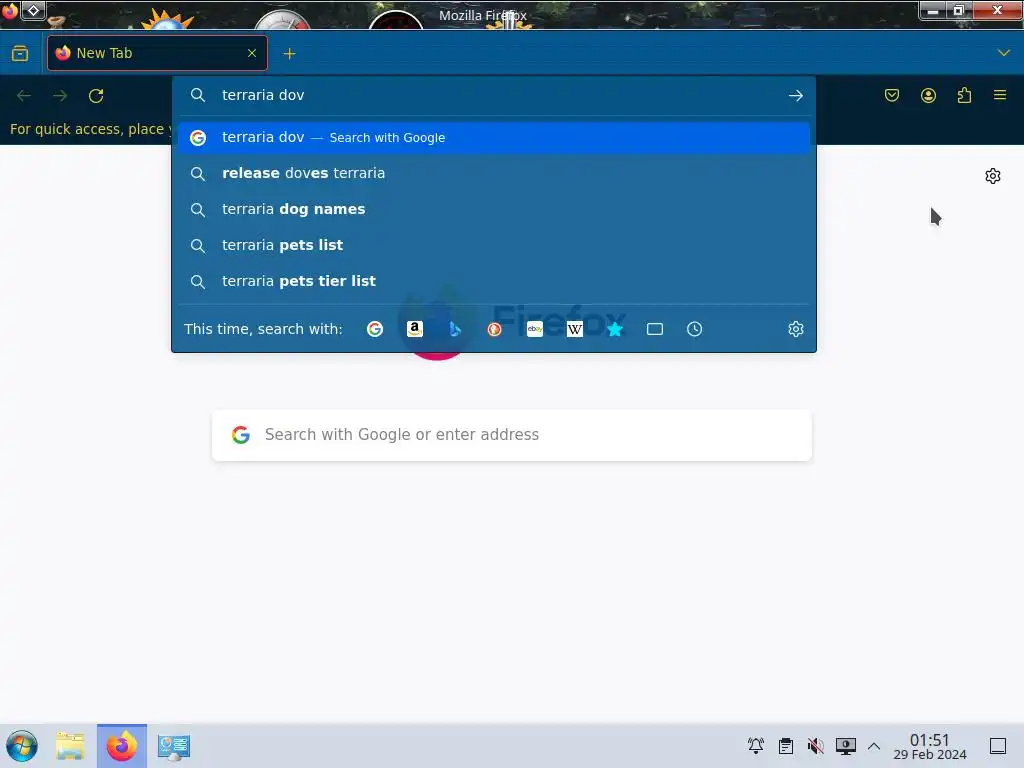The width and height of the screenshot is (1024, 768).
Task: Go forward one page
Action: click(60, 96)
